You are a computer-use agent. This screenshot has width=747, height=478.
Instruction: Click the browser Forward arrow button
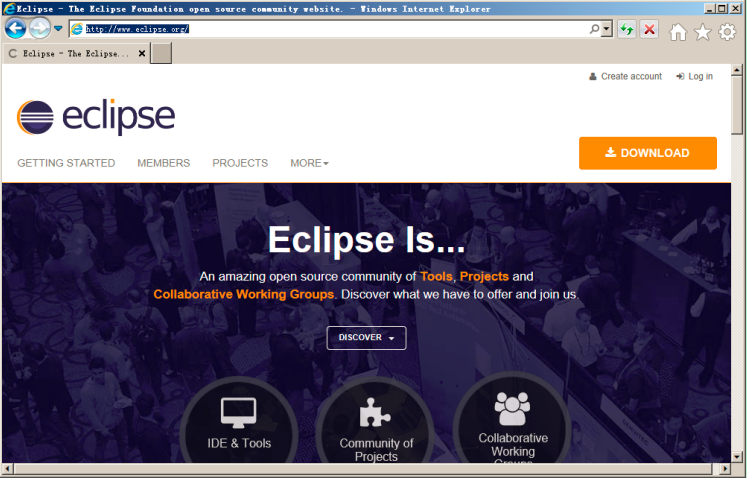[x=40, y=29]
